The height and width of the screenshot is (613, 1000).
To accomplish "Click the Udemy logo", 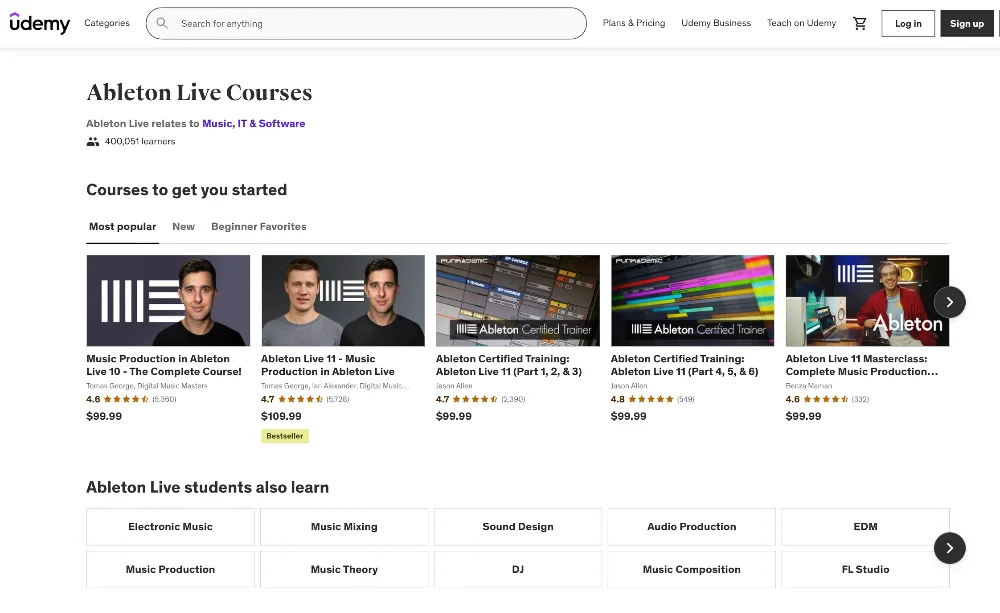I will click(x=40, y=23).
